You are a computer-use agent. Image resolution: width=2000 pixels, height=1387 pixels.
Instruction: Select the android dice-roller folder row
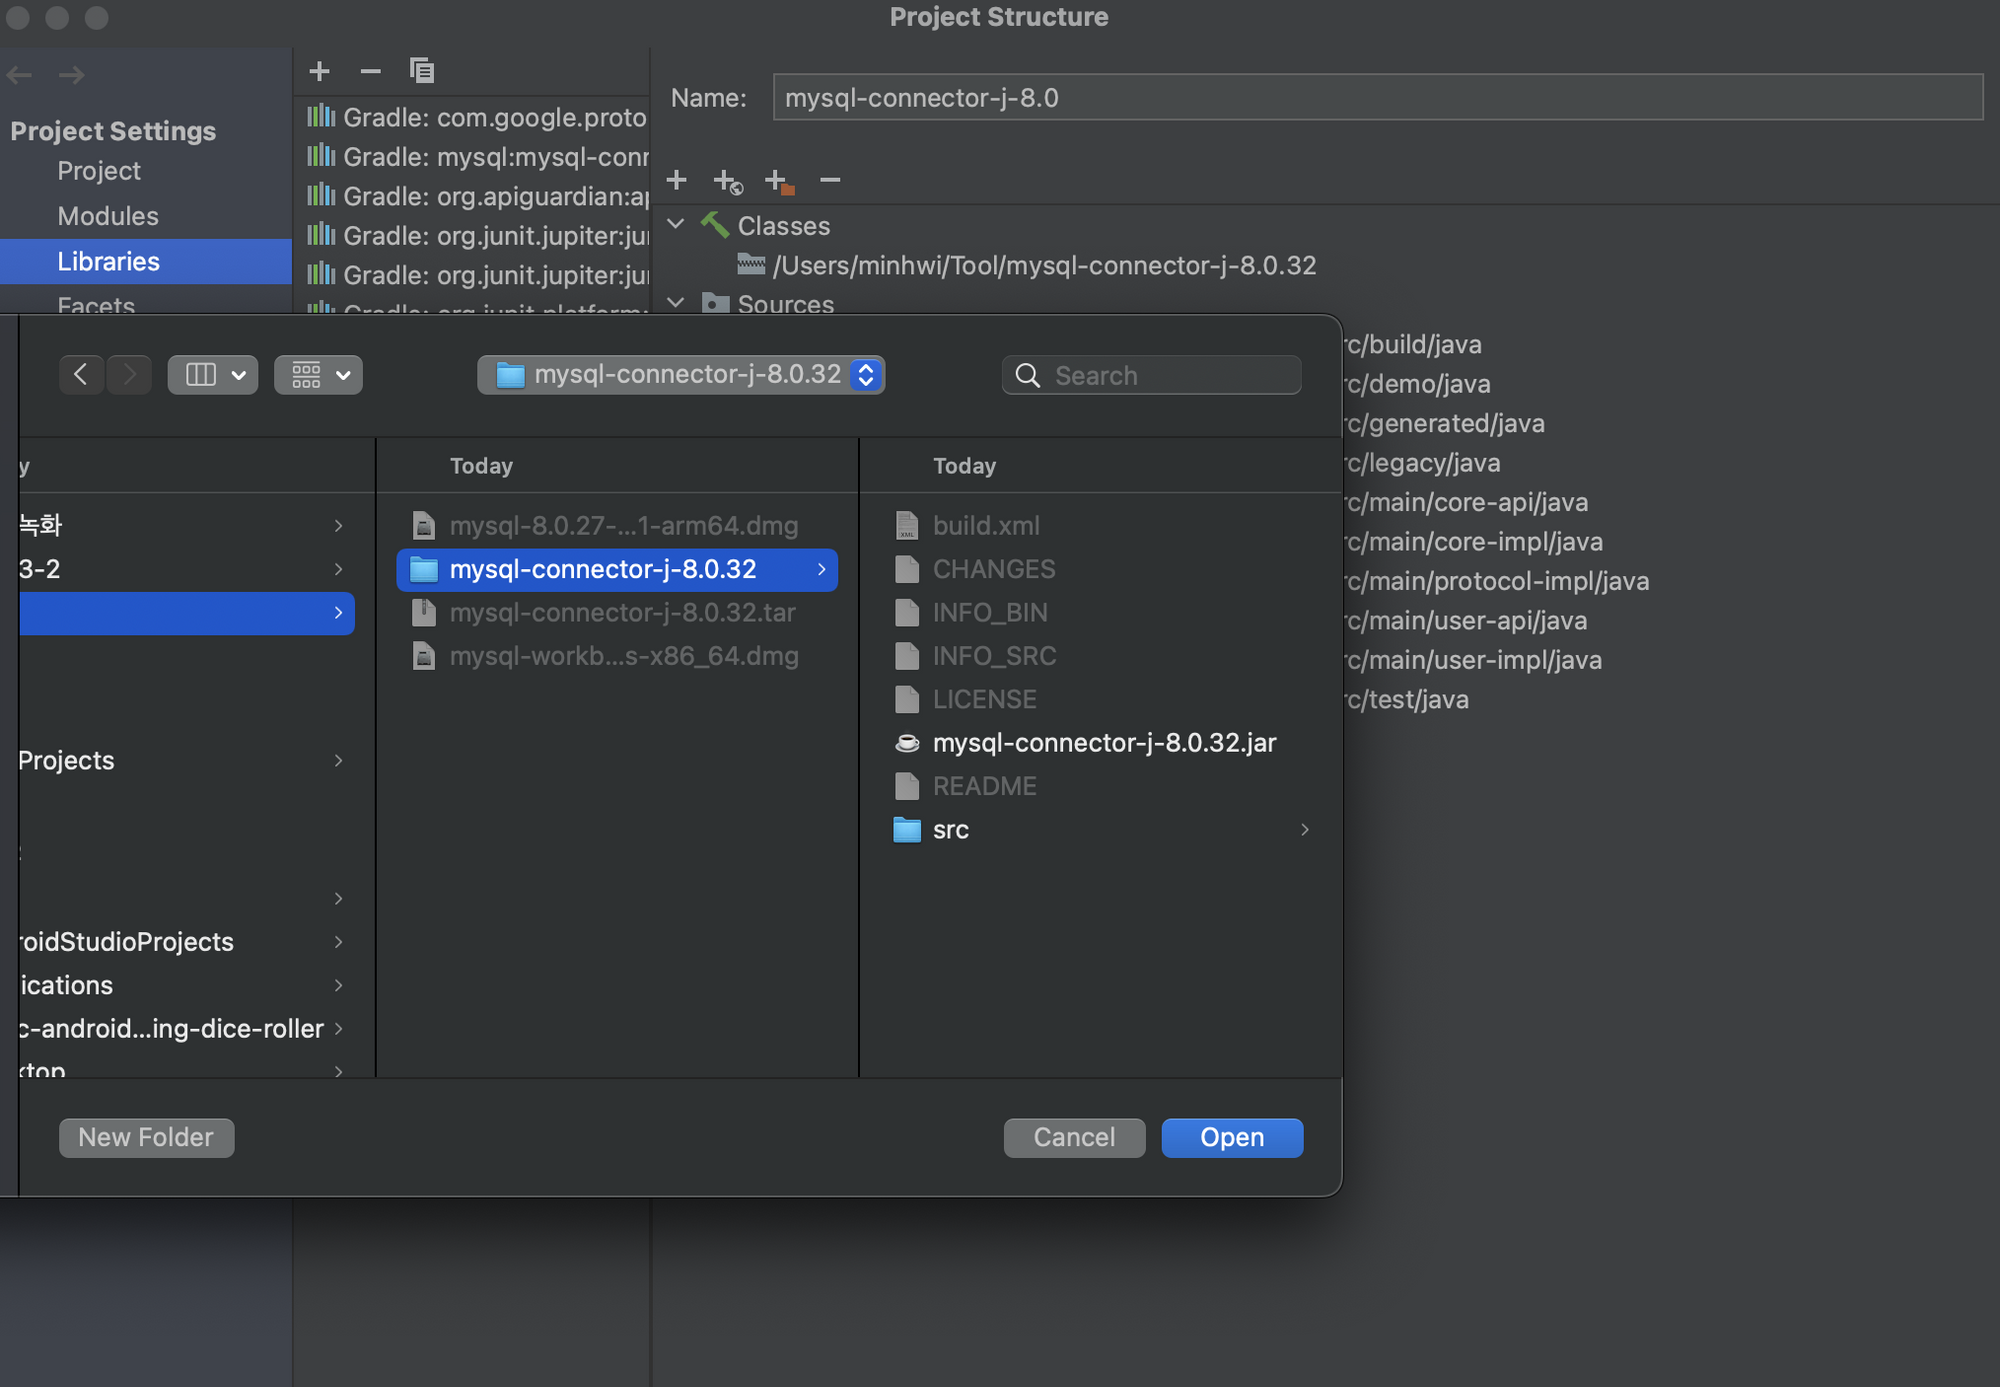tap(186, 1029)
